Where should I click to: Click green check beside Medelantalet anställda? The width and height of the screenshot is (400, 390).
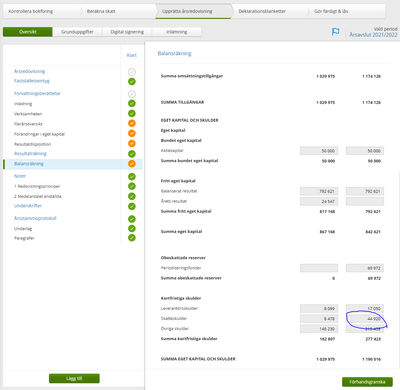click(x=132, y=196)
